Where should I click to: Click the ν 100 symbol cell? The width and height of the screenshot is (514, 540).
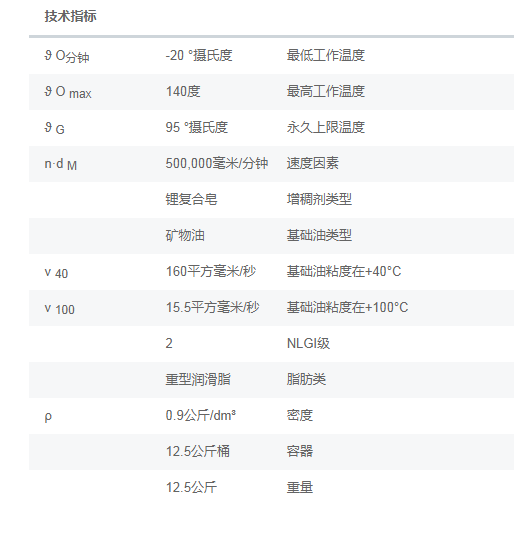60,309
